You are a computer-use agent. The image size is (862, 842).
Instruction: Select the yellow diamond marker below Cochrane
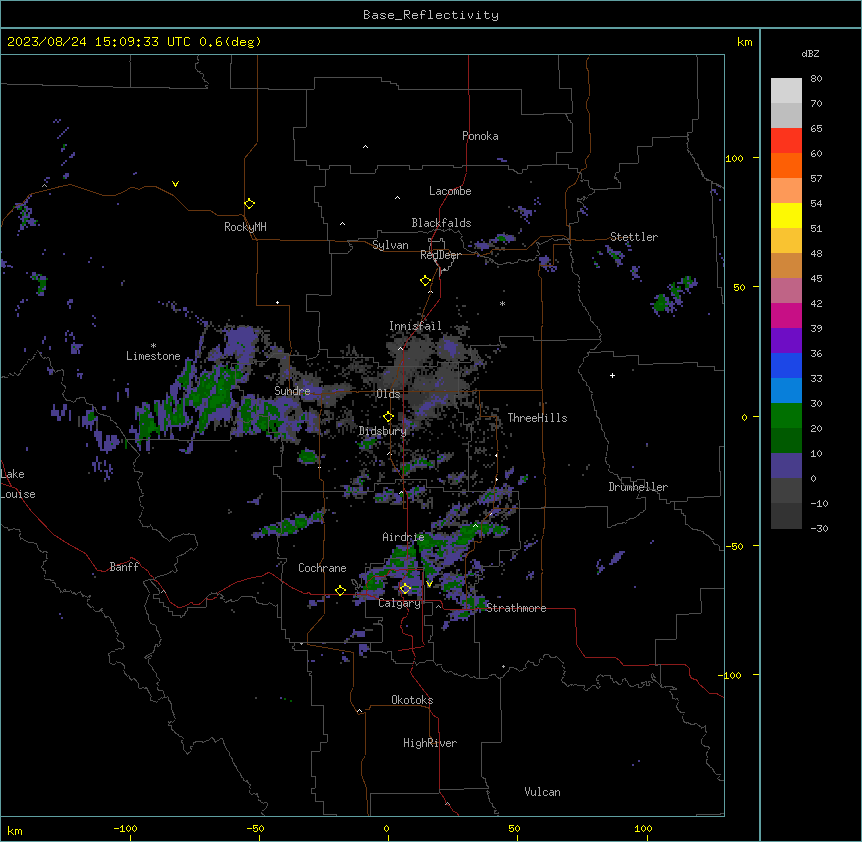tap(340, 590)
